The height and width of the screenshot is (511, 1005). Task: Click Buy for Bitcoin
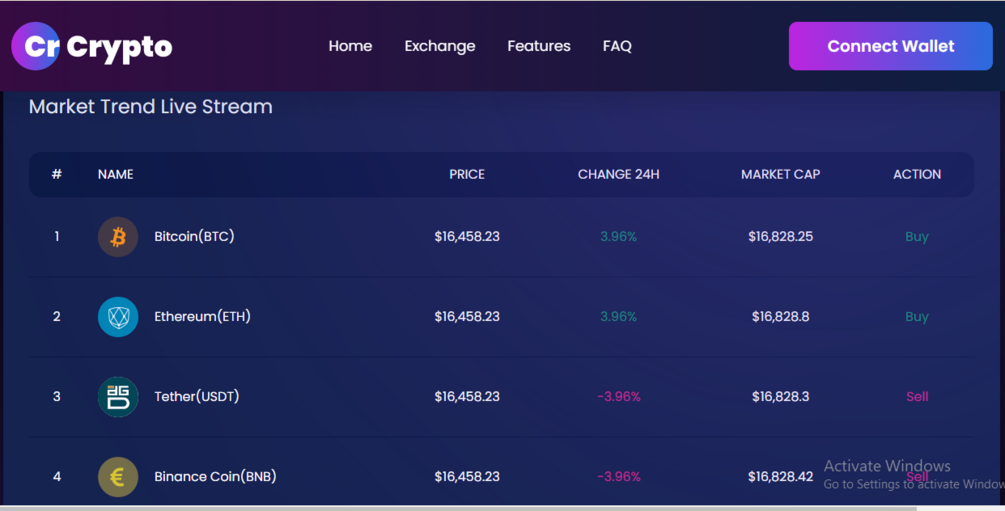(x=917, y=237)
